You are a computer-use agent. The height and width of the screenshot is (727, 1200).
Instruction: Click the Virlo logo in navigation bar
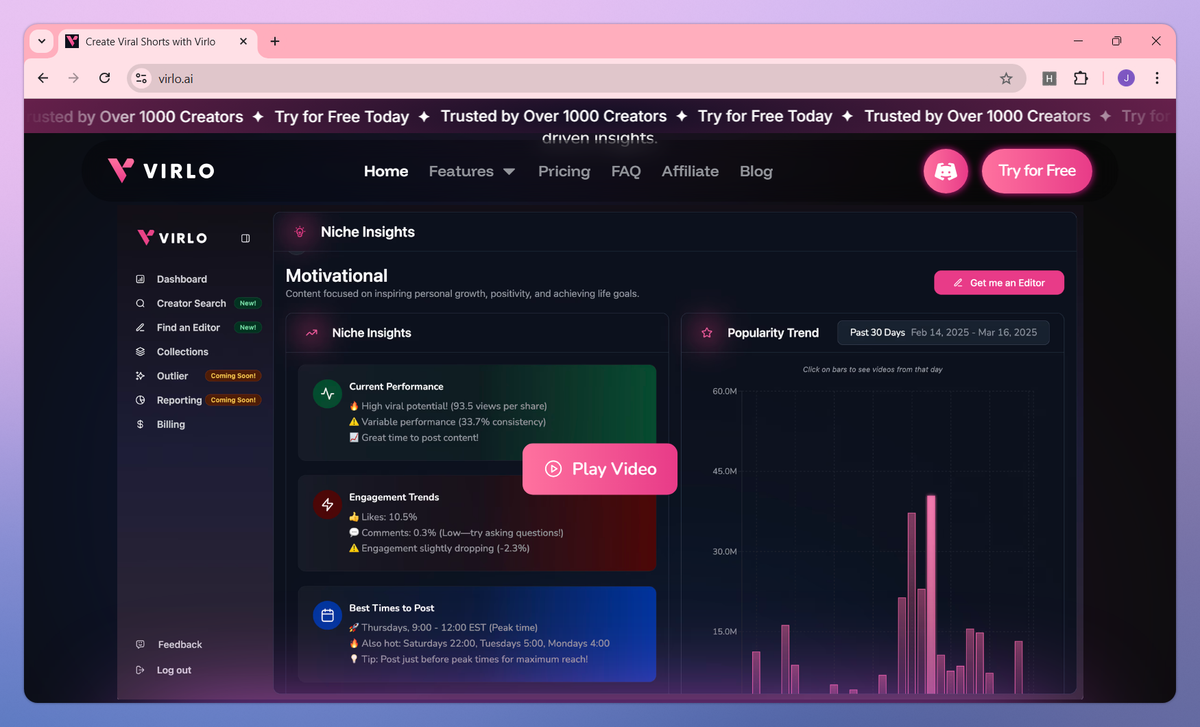[x=161, y=171]
